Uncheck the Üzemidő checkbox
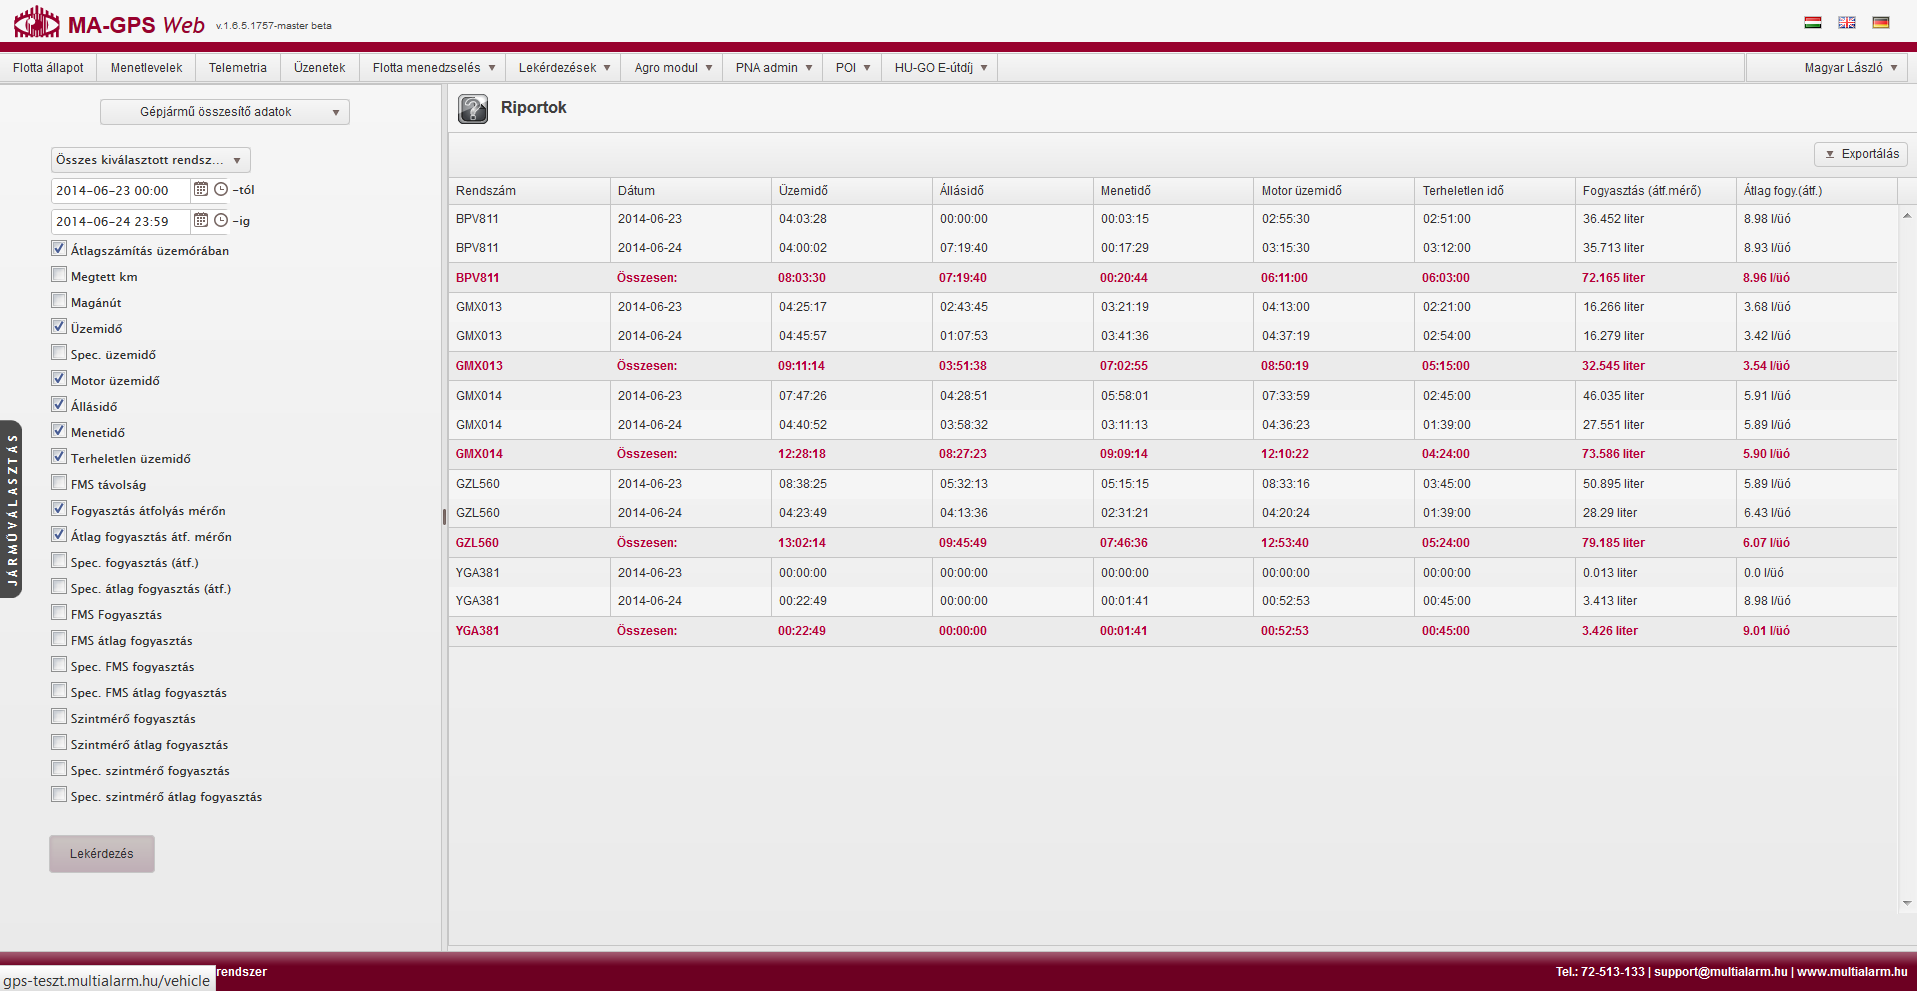The width and height of the screenshot is (1917, 991). (x=59, y=327)
